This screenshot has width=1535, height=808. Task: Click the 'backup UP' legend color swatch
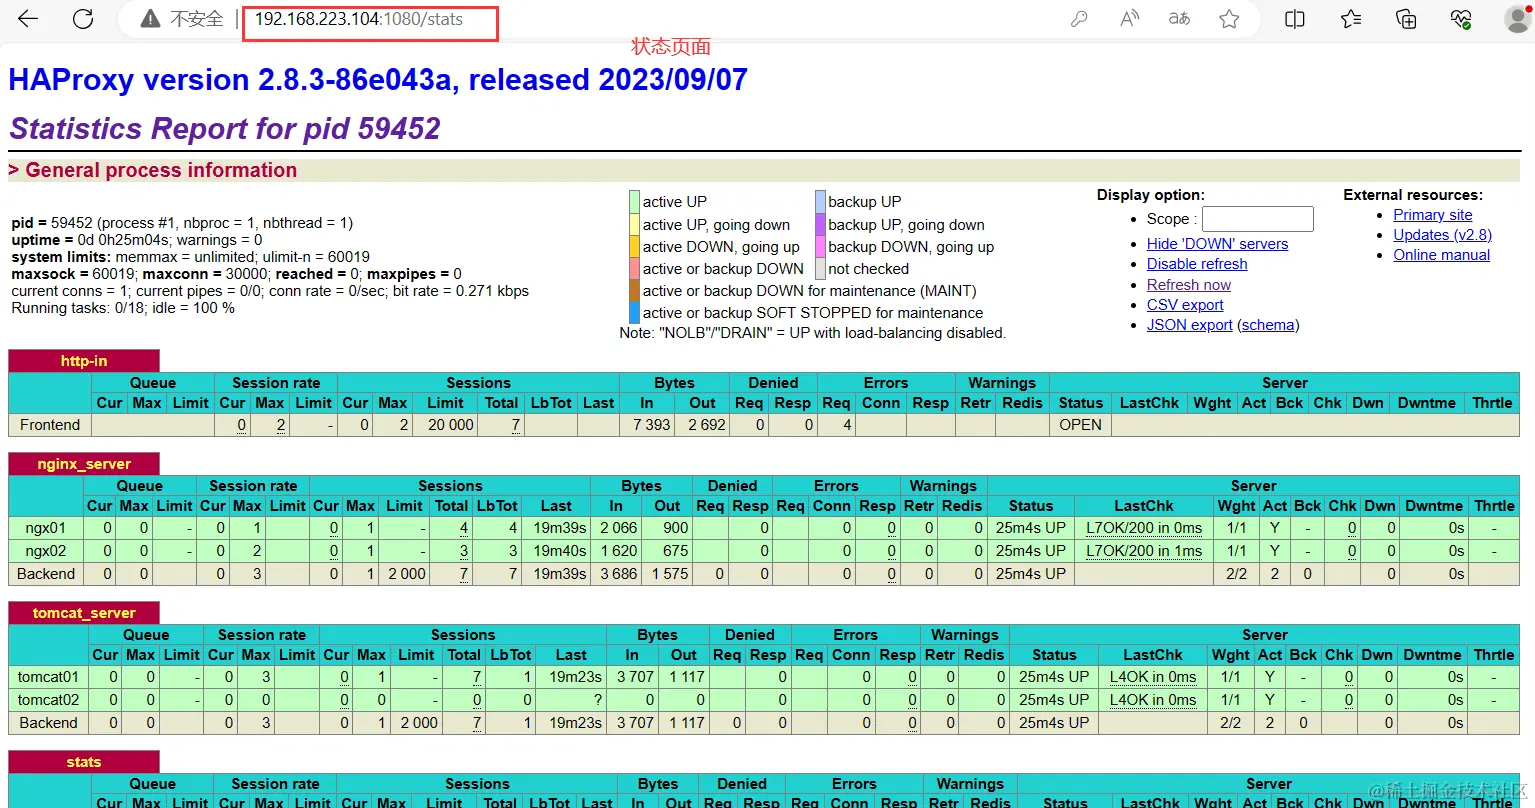coord(820,202)
